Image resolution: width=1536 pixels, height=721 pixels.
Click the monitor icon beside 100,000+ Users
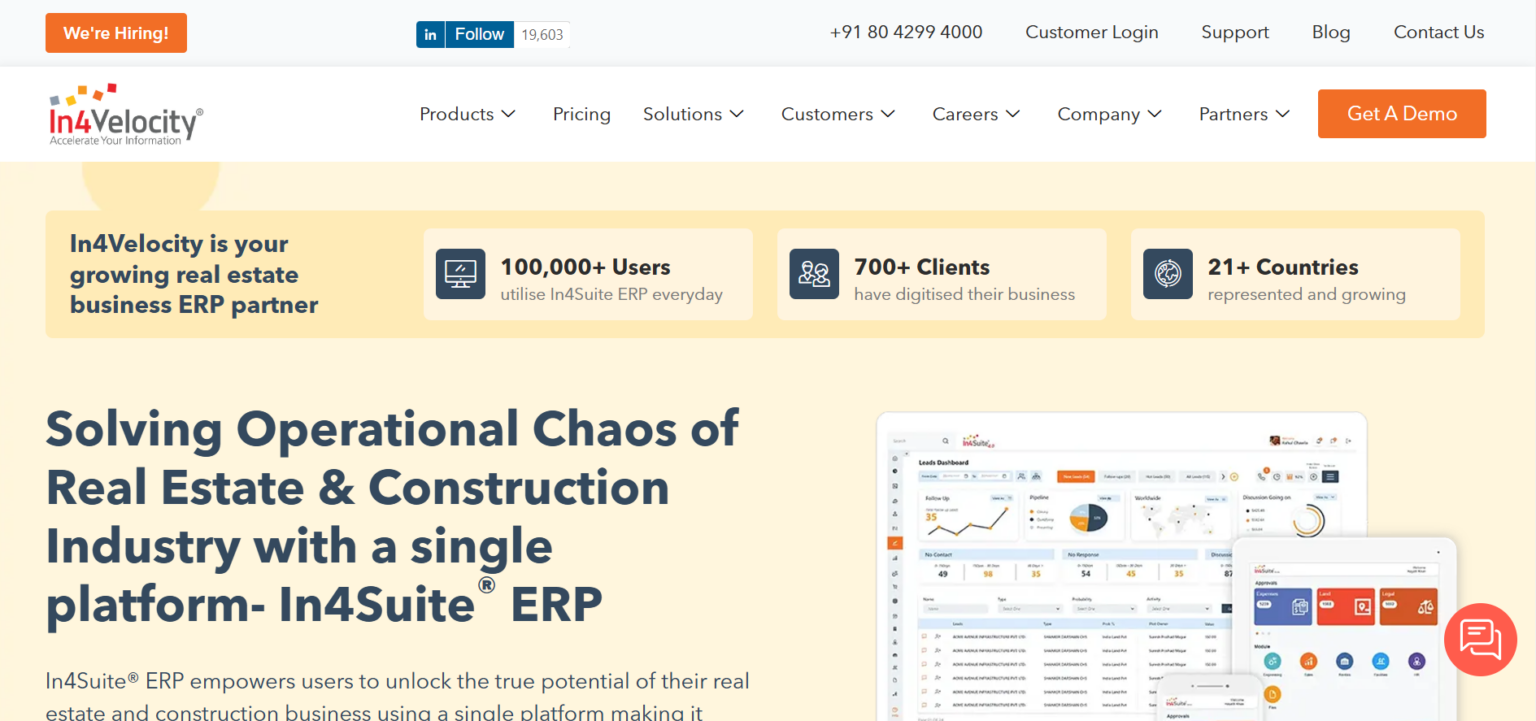[x=460, y=273]
